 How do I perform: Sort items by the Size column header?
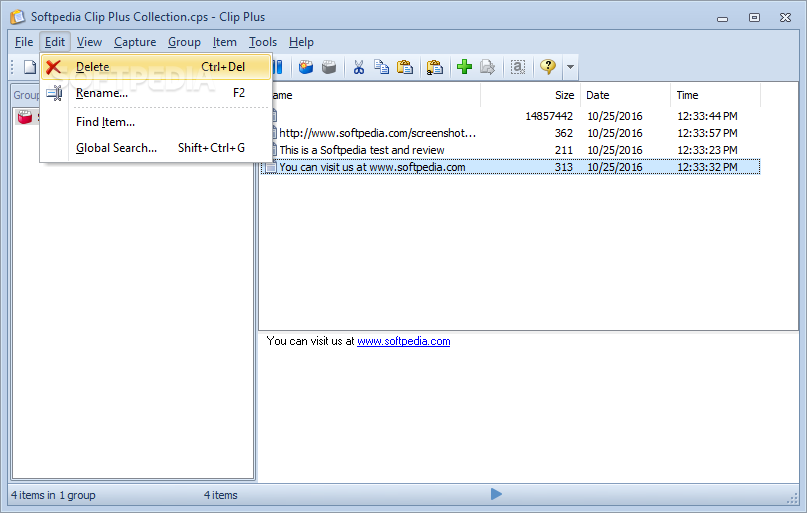pyautogui.click(x=530, y=95)
